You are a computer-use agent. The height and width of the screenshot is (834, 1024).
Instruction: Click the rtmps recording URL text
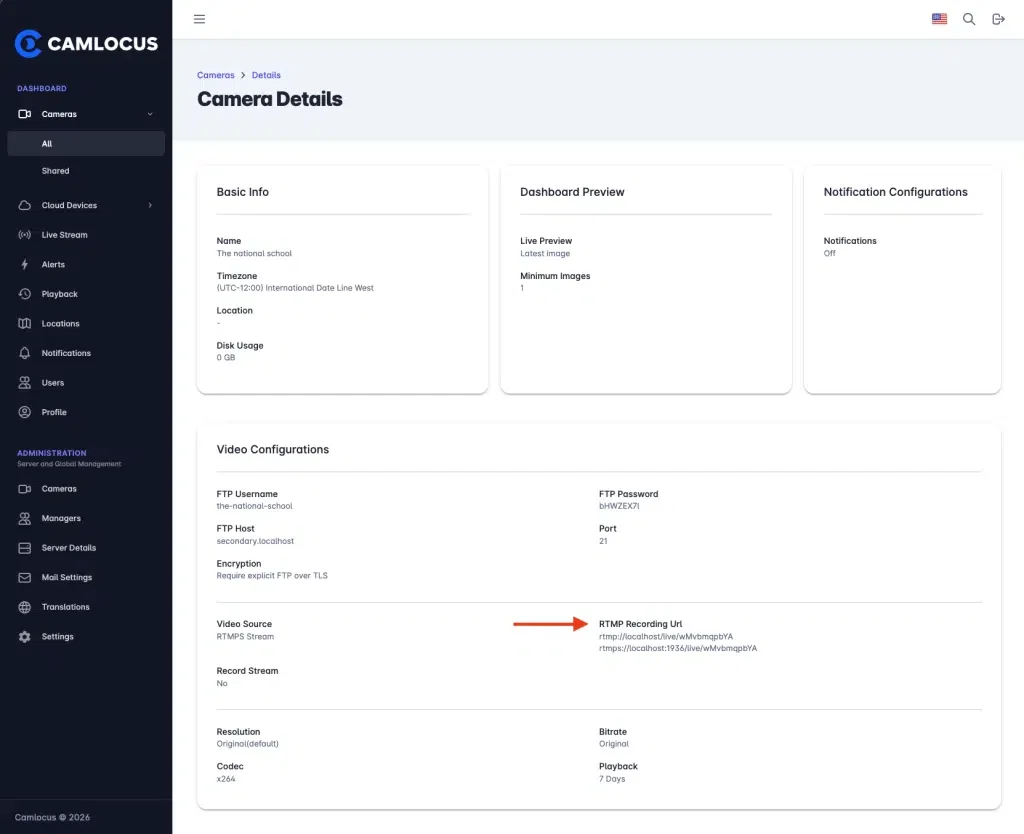(678, 649)
